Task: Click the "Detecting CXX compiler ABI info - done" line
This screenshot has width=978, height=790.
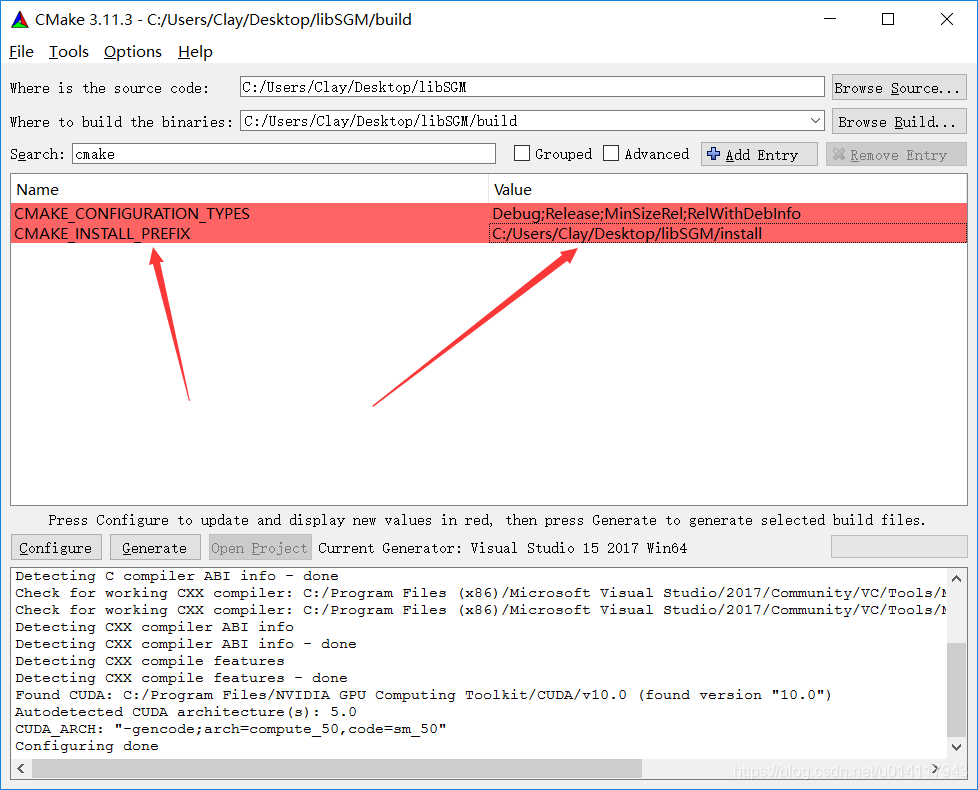Action: pyautogui.click(x=186, y=643)
